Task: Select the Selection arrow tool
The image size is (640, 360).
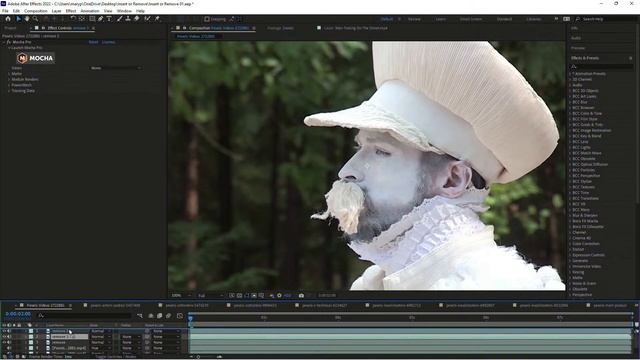Action: click(18, 19)
